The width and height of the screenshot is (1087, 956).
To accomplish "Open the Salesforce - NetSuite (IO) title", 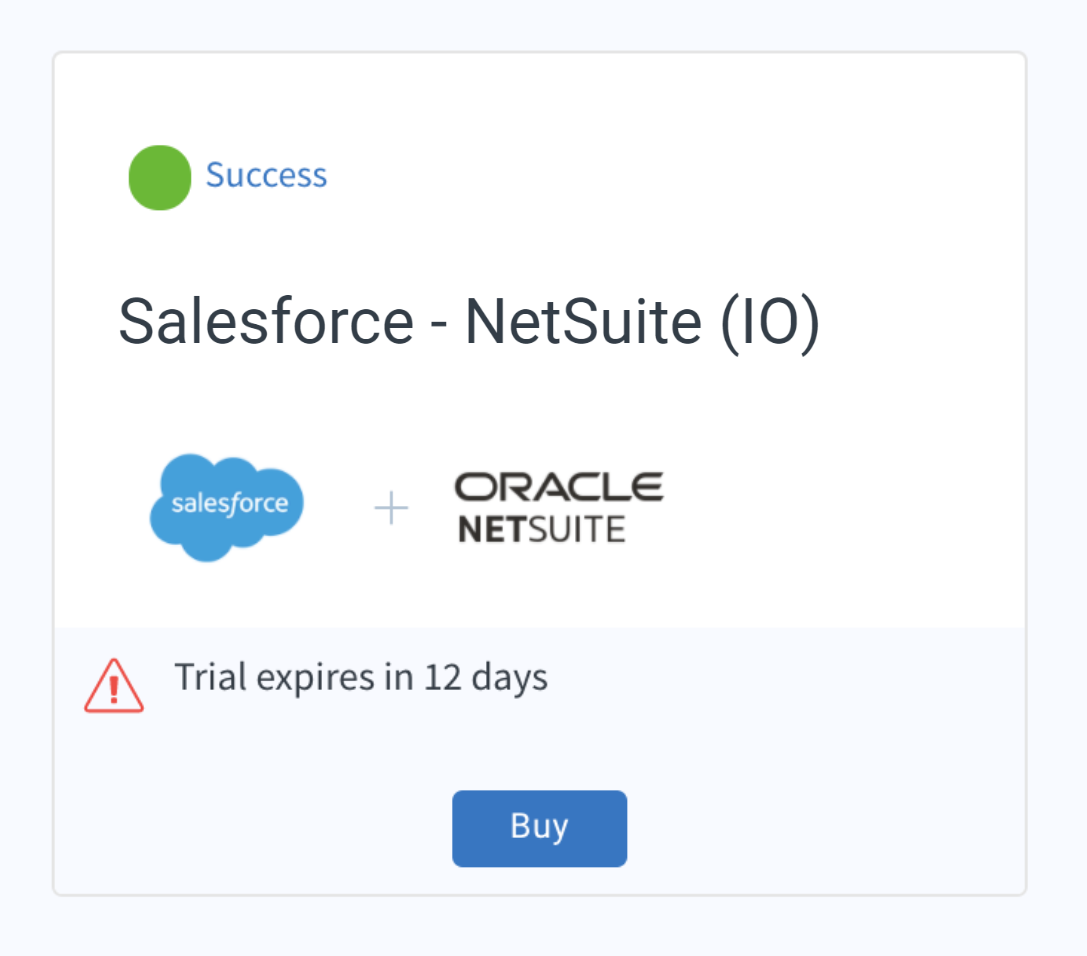I will [x=469, y=322].
